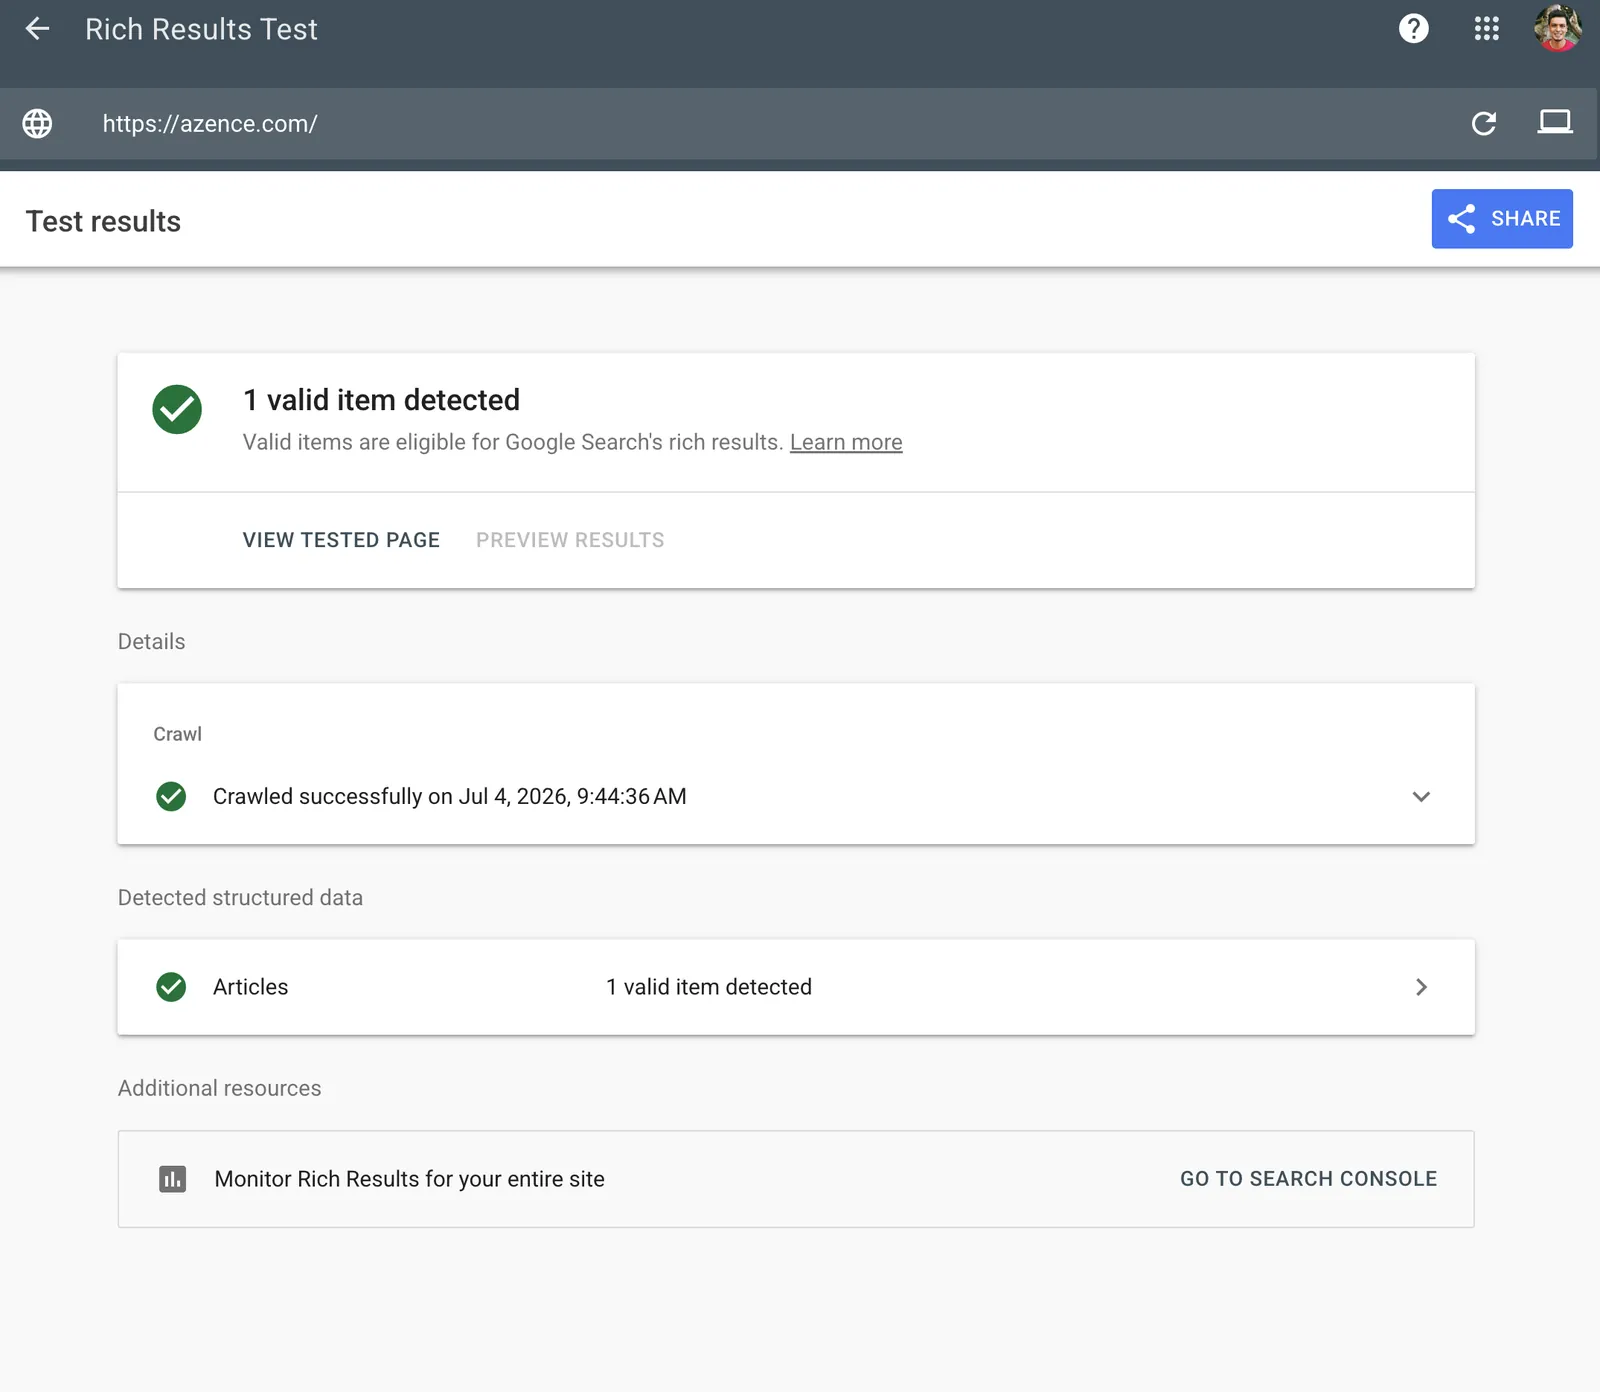Re-run the test with the refresh icon
Screen dimensions: 1600x1392
[x=1483, y=123]
